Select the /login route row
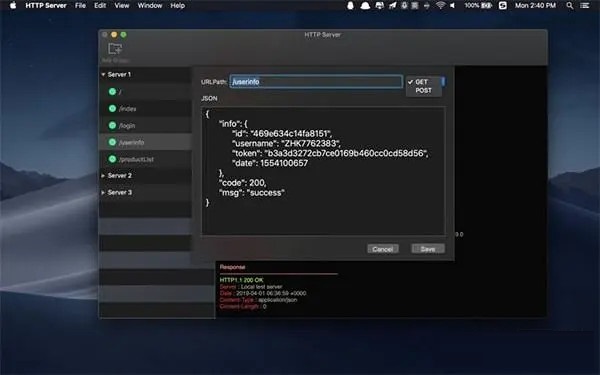This screenshot has height=375, width=600. tap(145, 126)
